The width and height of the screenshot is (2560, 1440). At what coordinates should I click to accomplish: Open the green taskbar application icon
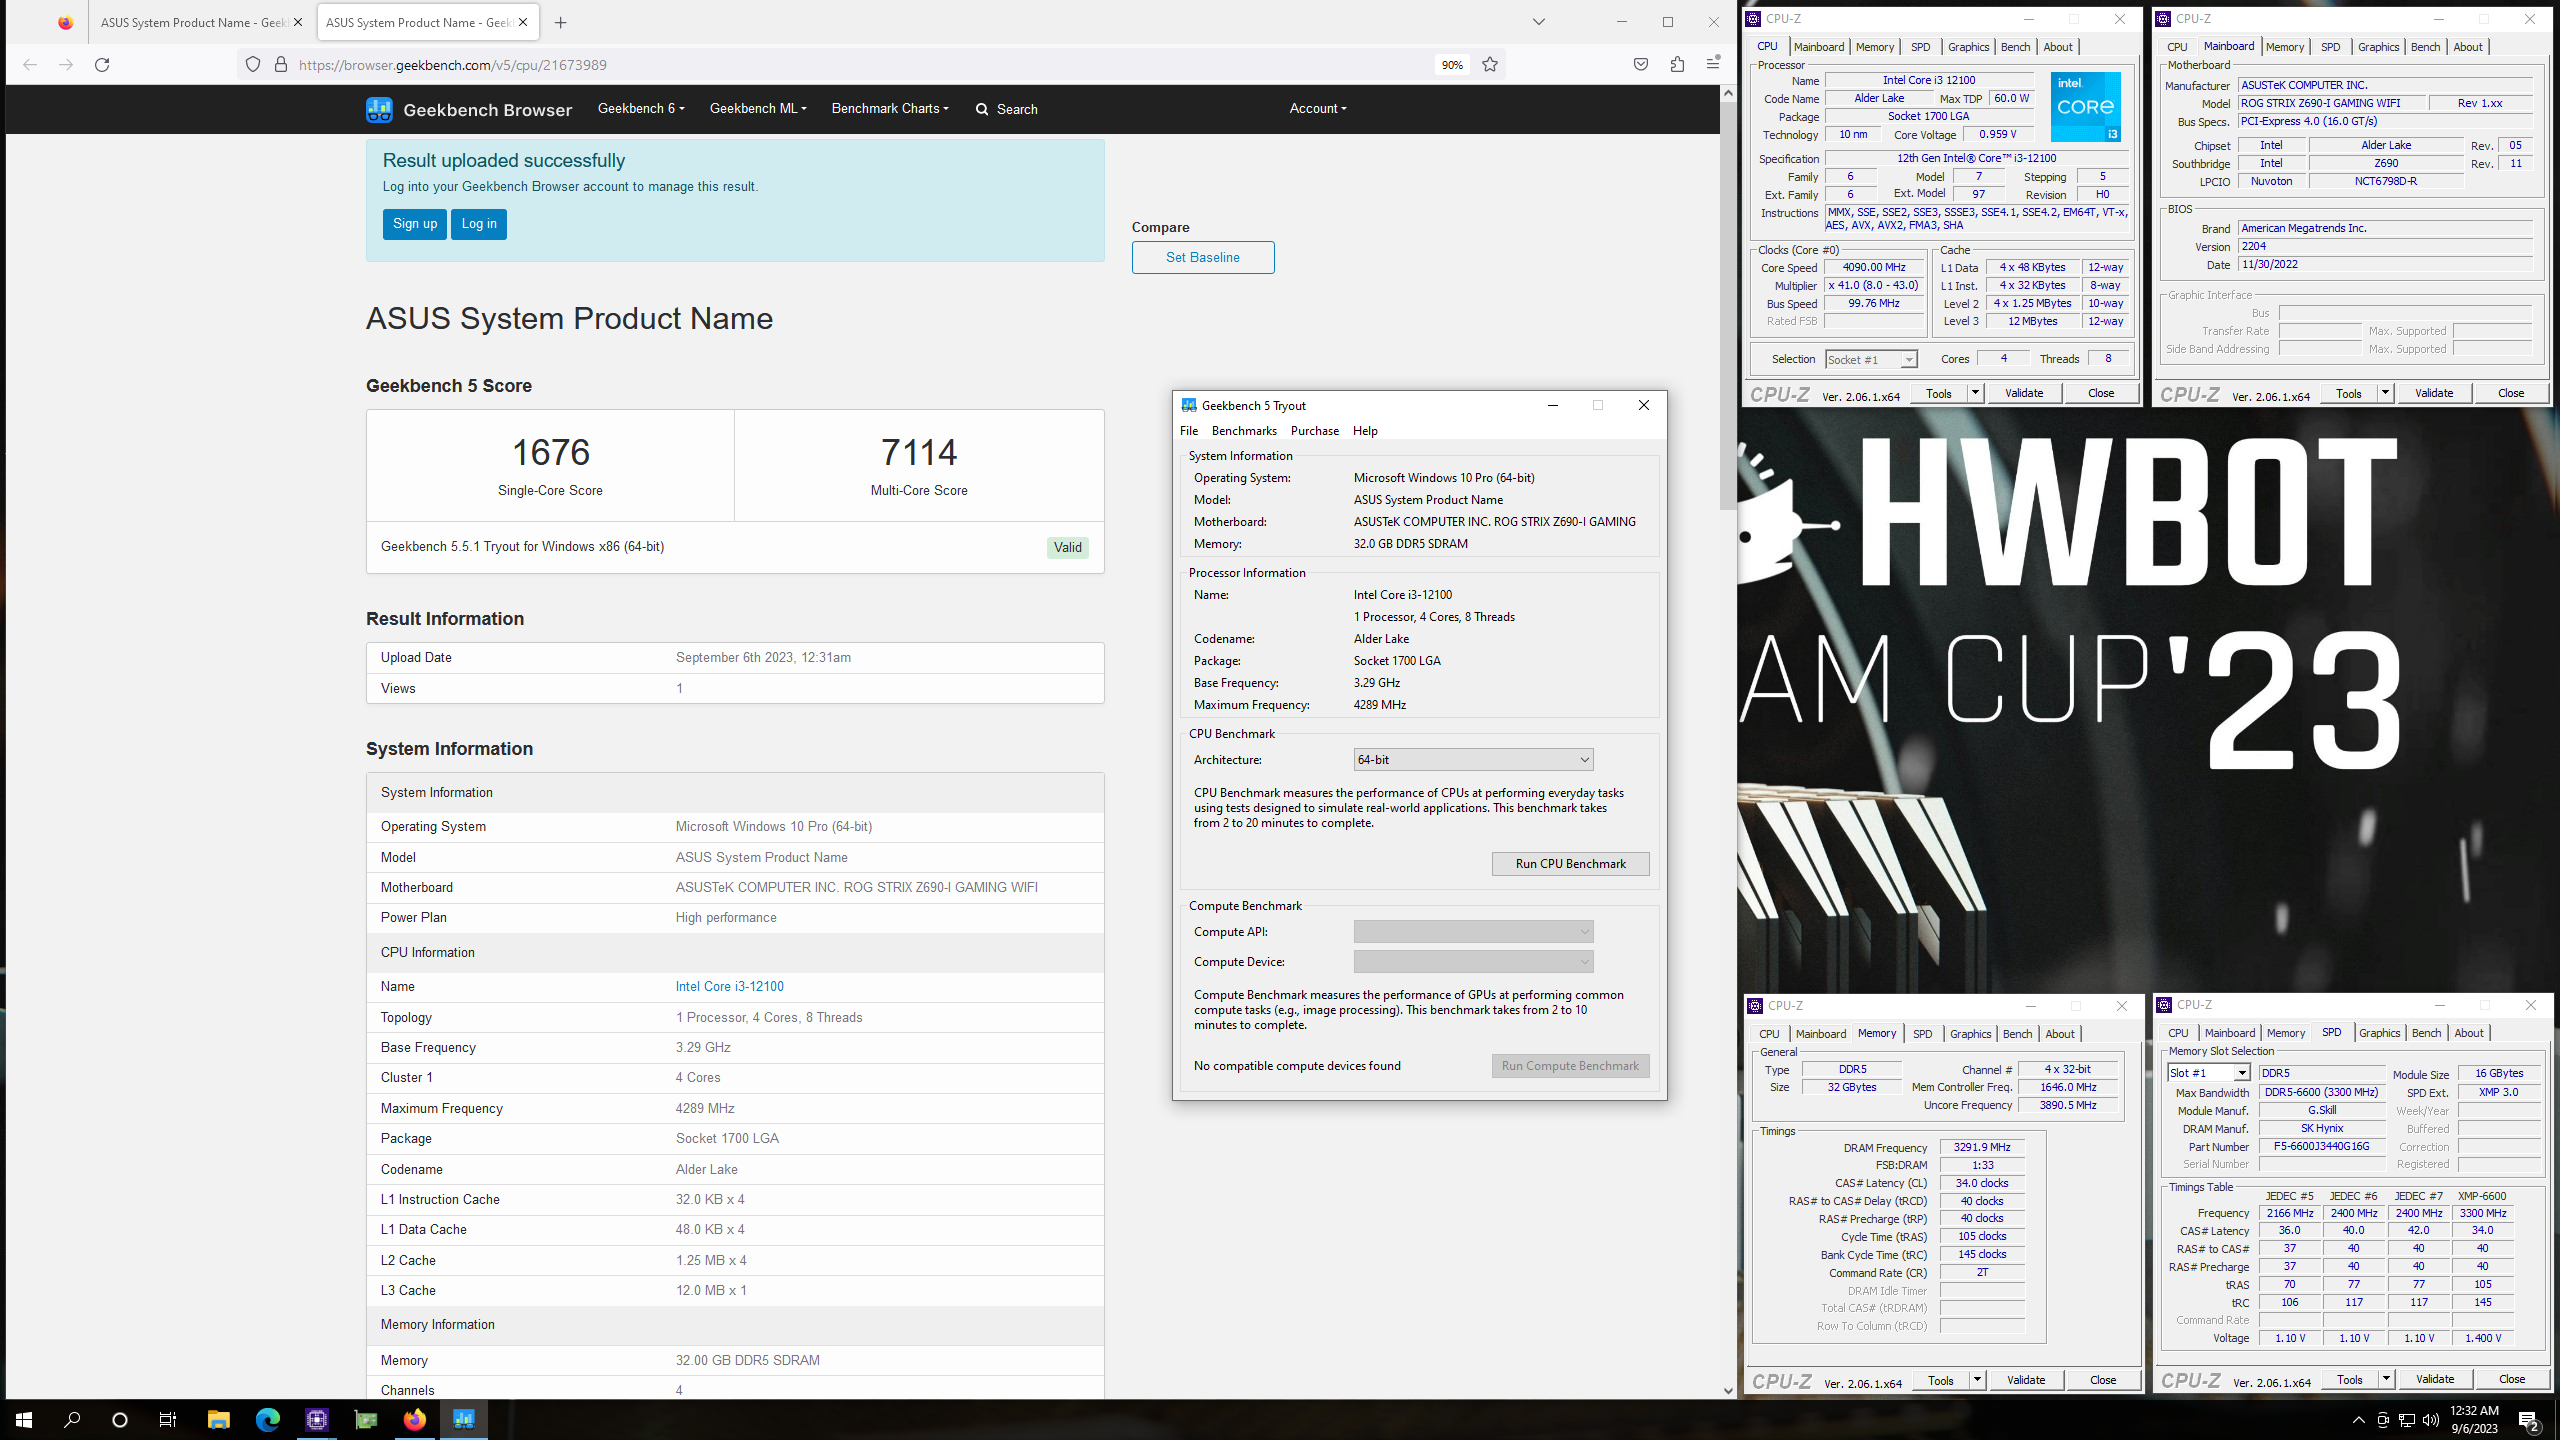coord(365,1420)
